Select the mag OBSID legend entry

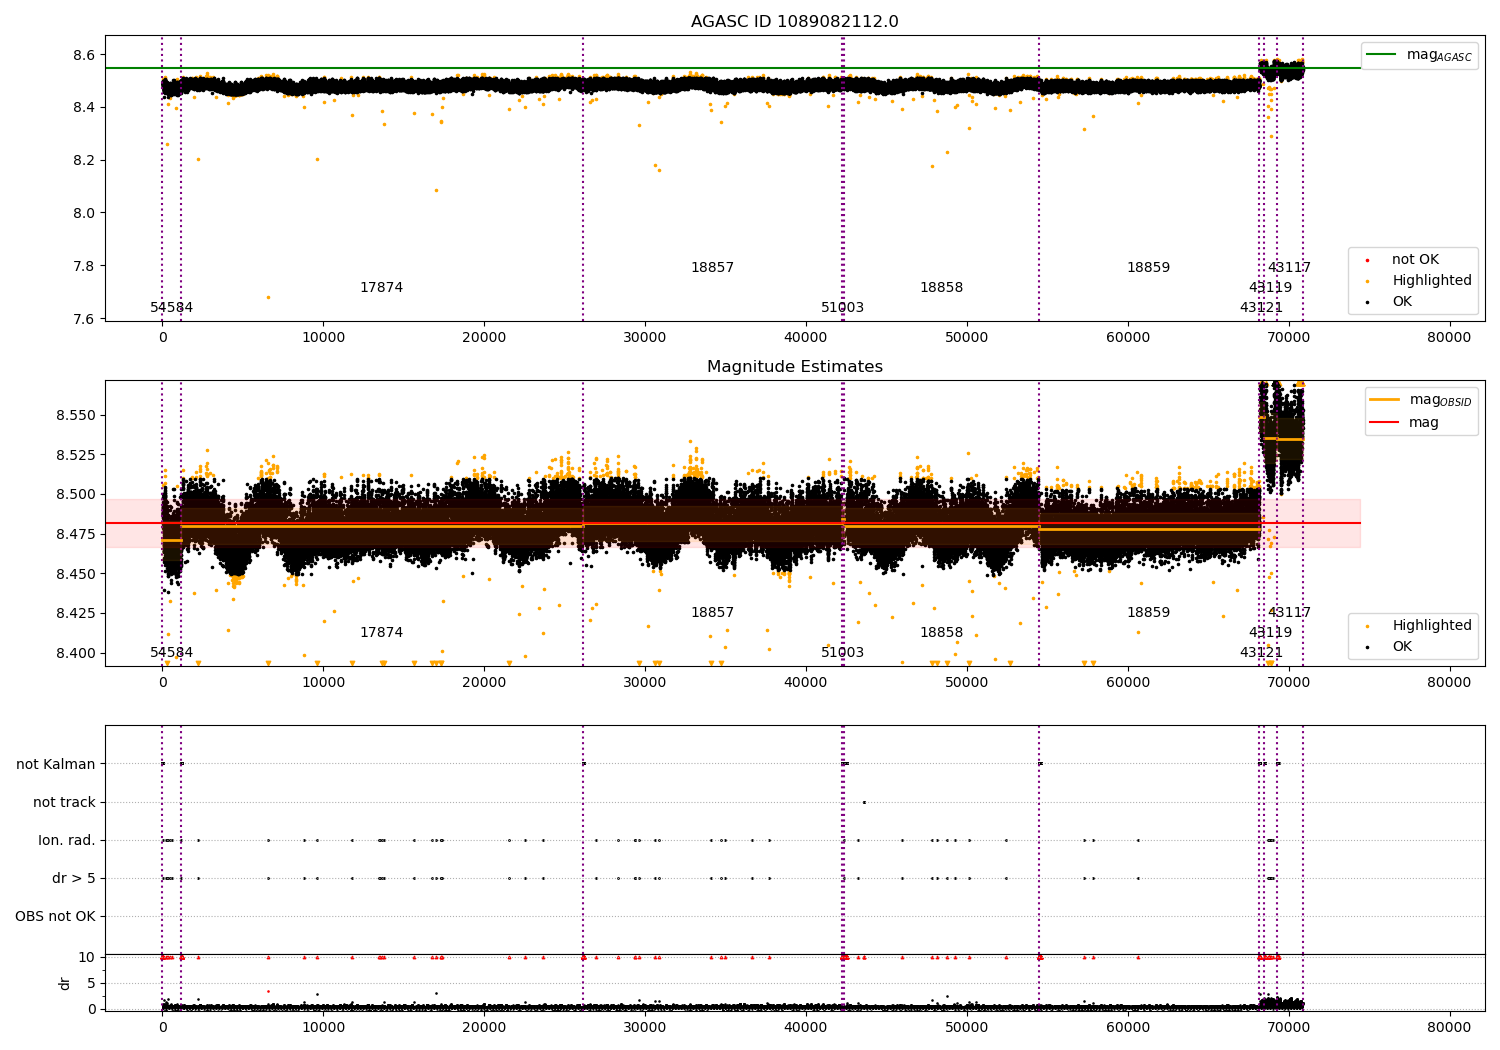click(1421, 400)
